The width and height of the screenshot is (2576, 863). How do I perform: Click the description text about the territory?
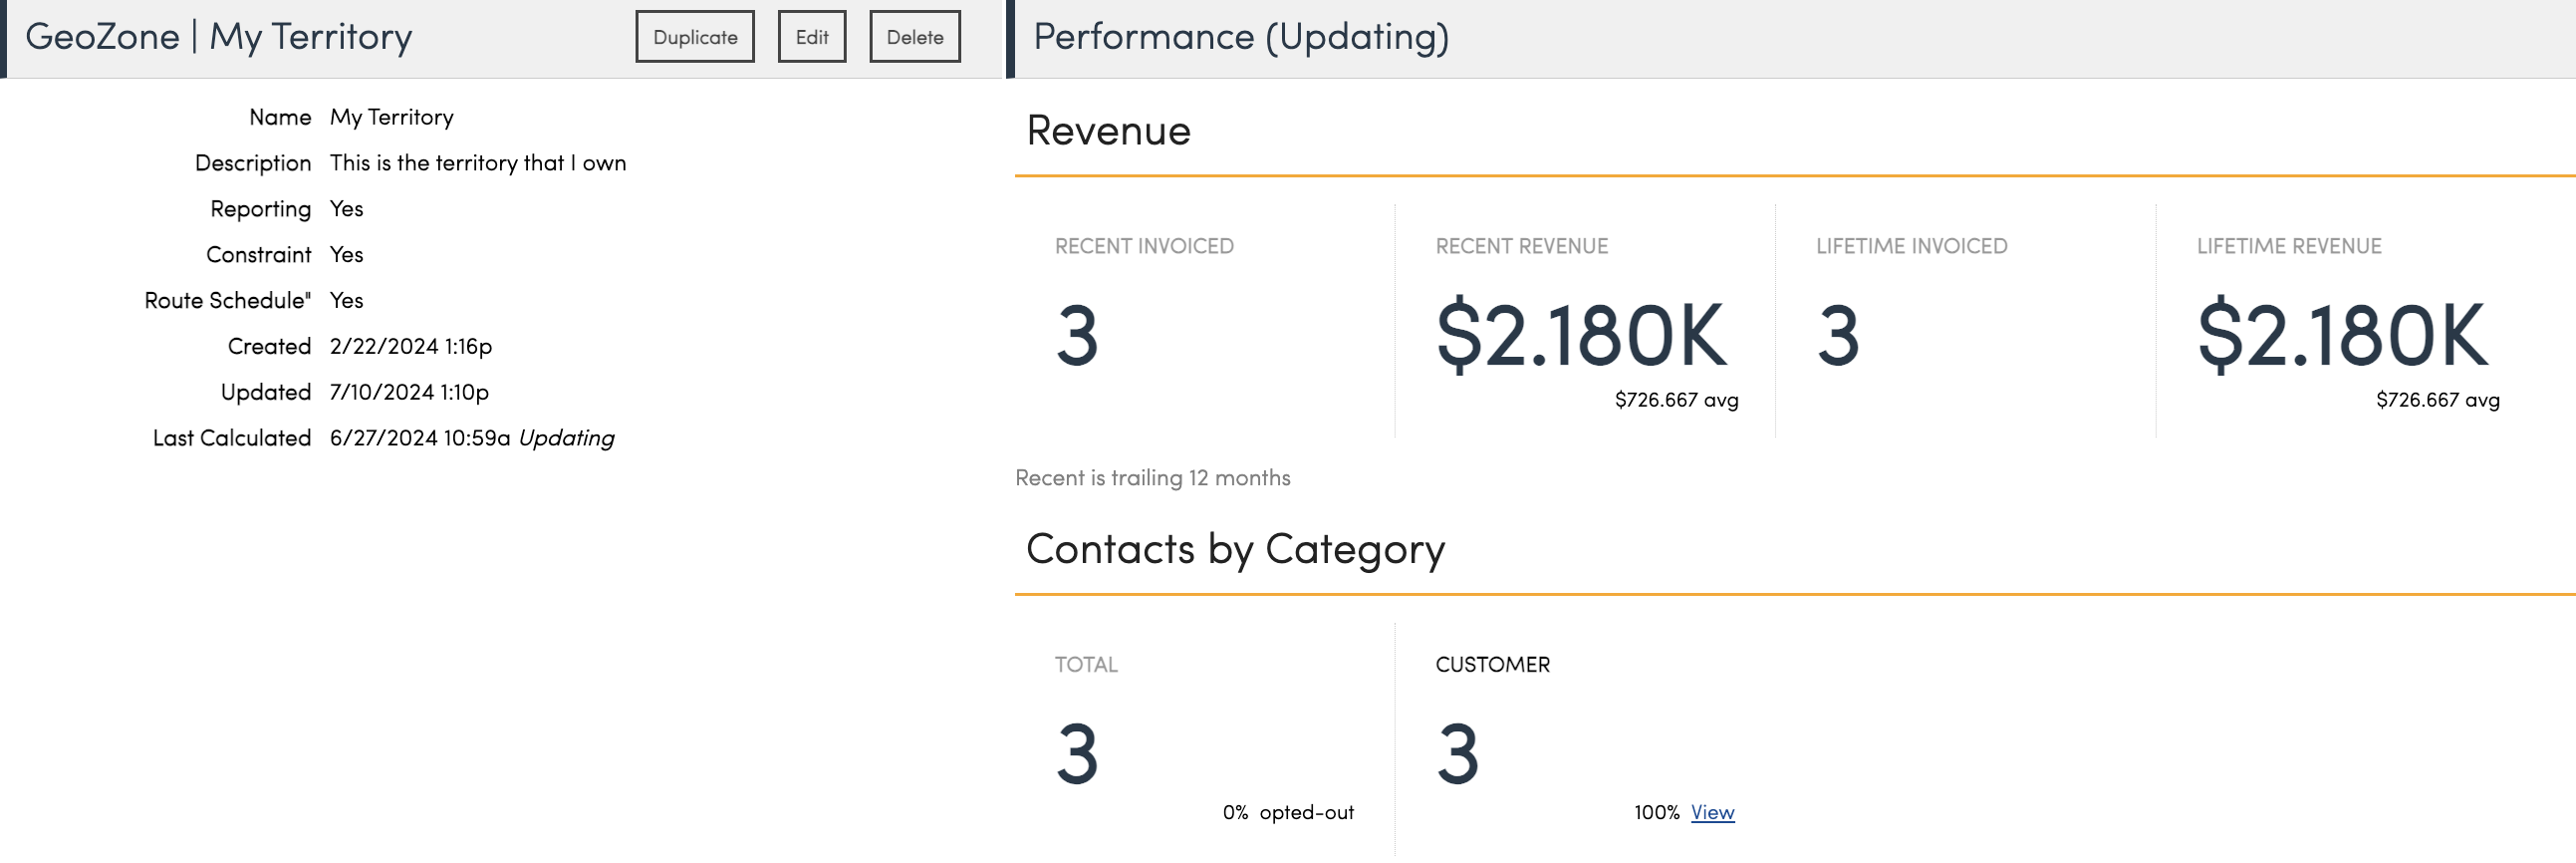tap(478, 163)
